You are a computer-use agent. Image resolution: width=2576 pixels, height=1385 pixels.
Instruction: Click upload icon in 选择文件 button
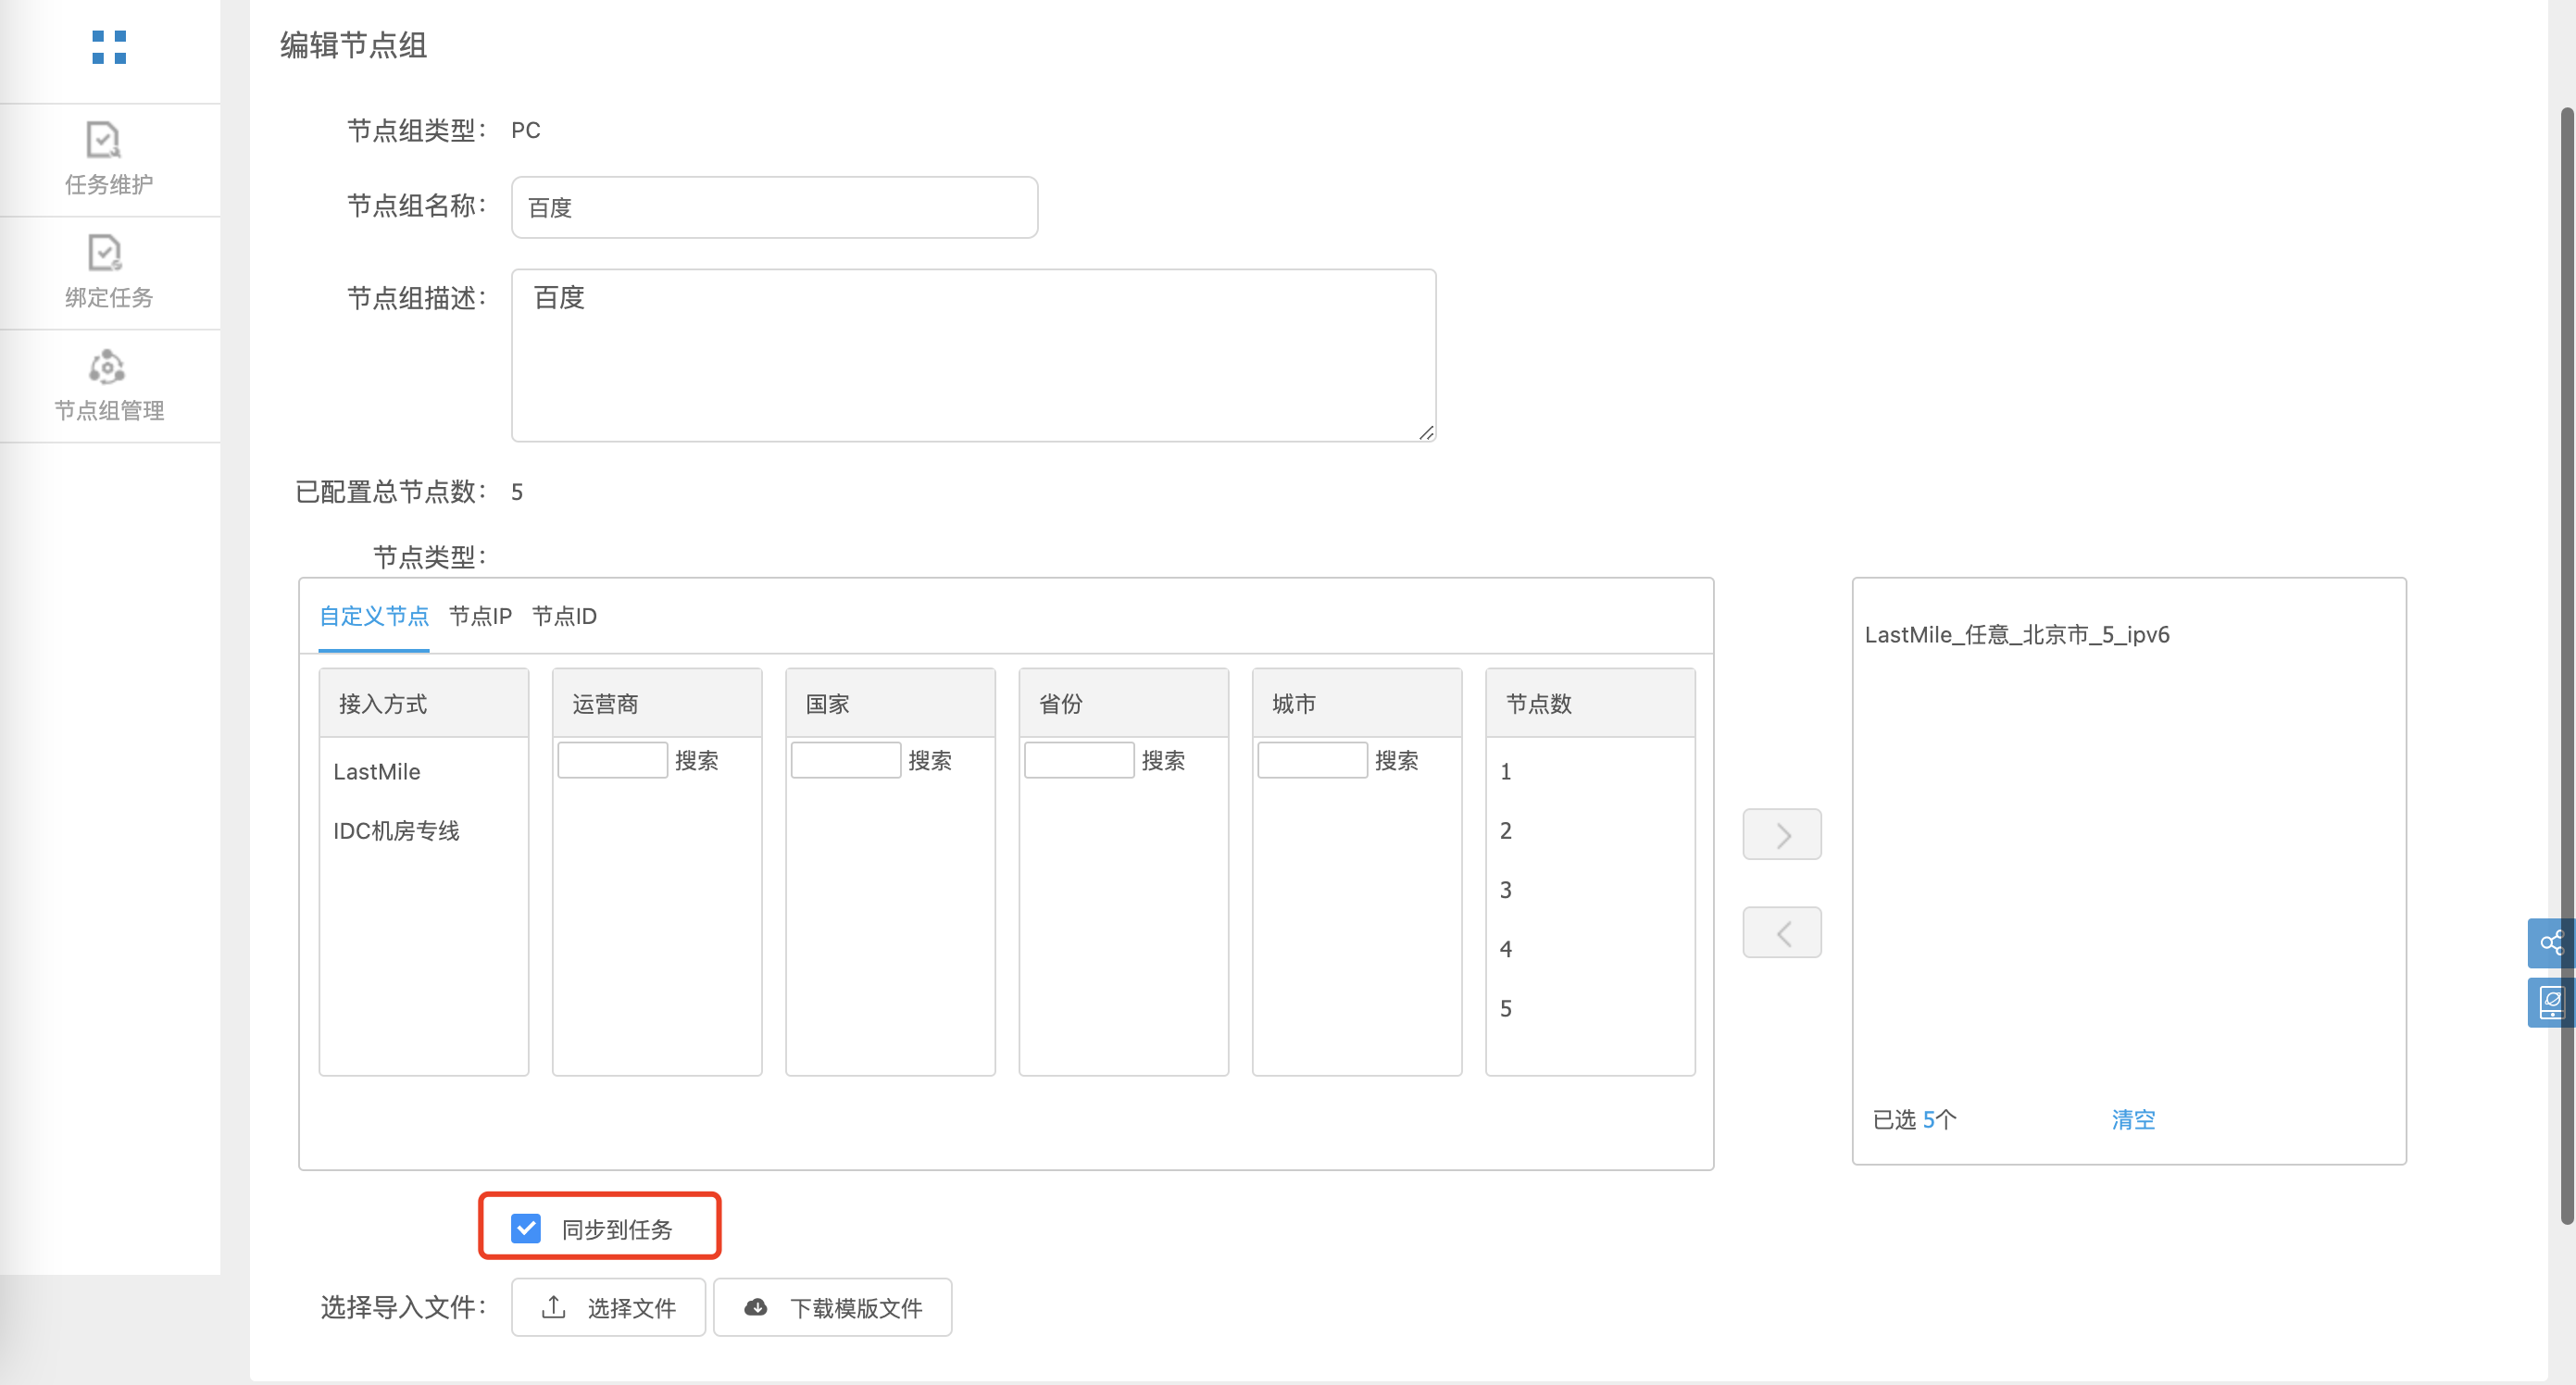pos(553,1307)
